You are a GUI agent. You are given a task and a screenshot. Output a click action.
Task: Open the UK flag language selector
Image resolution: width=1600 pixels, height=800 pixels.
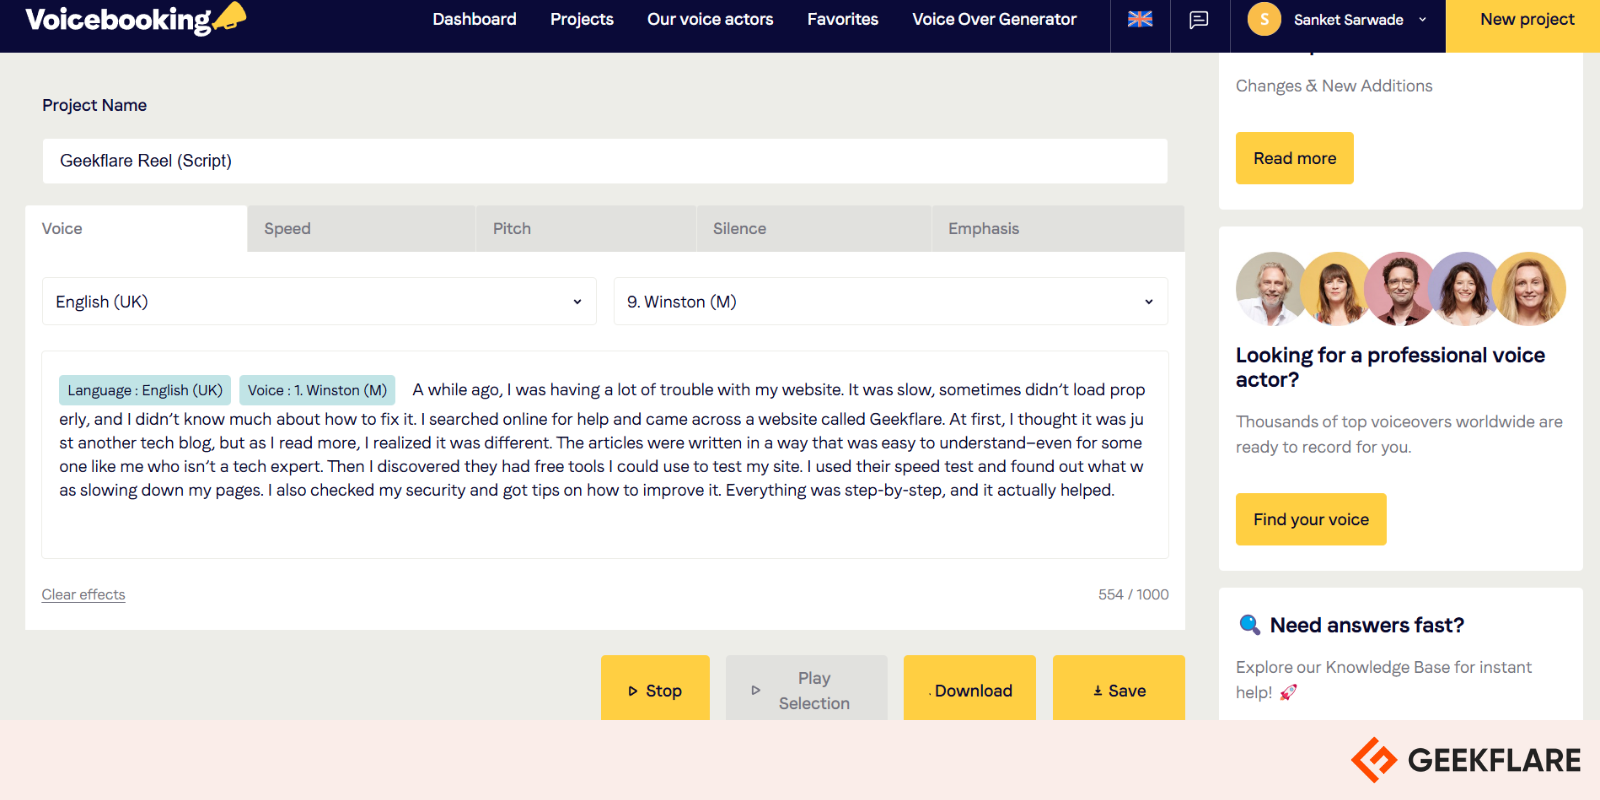pos(1140,19)
